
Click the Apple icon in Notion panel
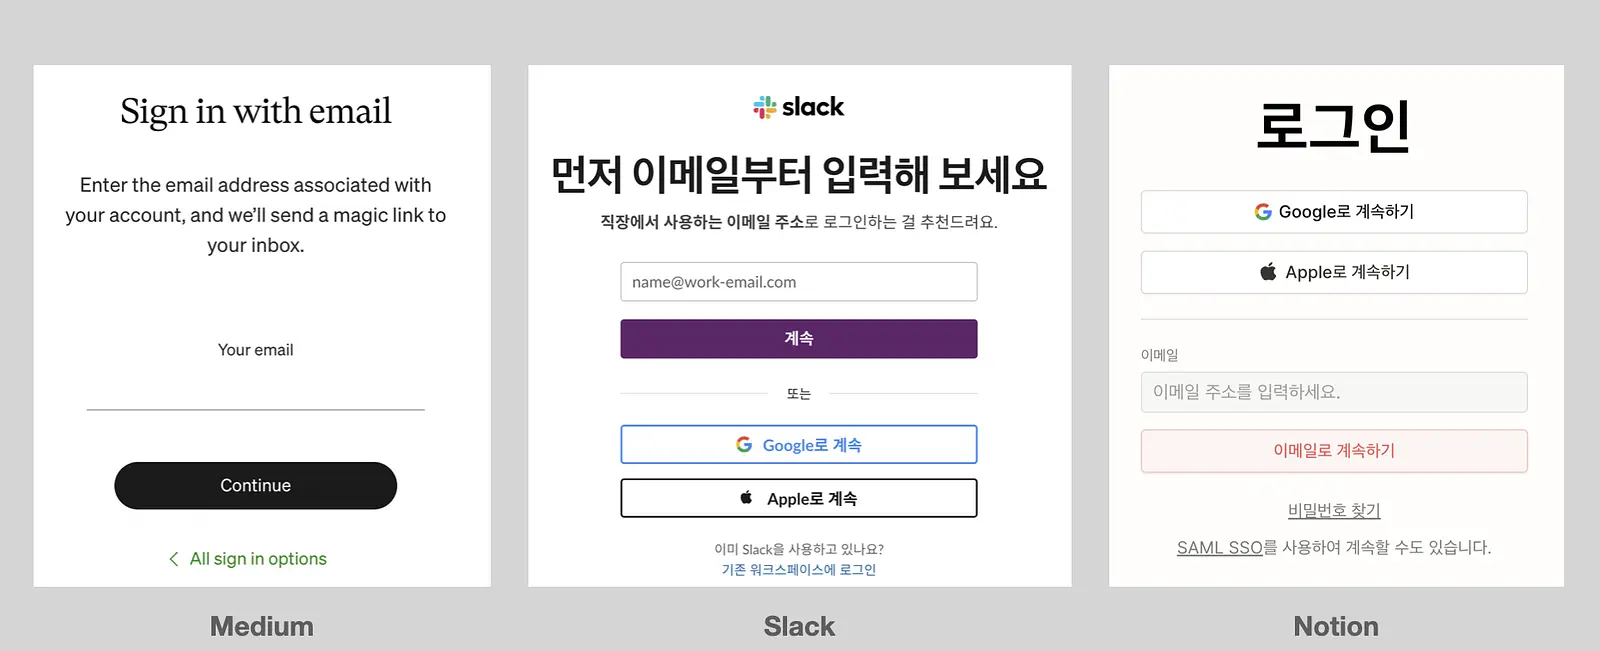coord(1268,271)
